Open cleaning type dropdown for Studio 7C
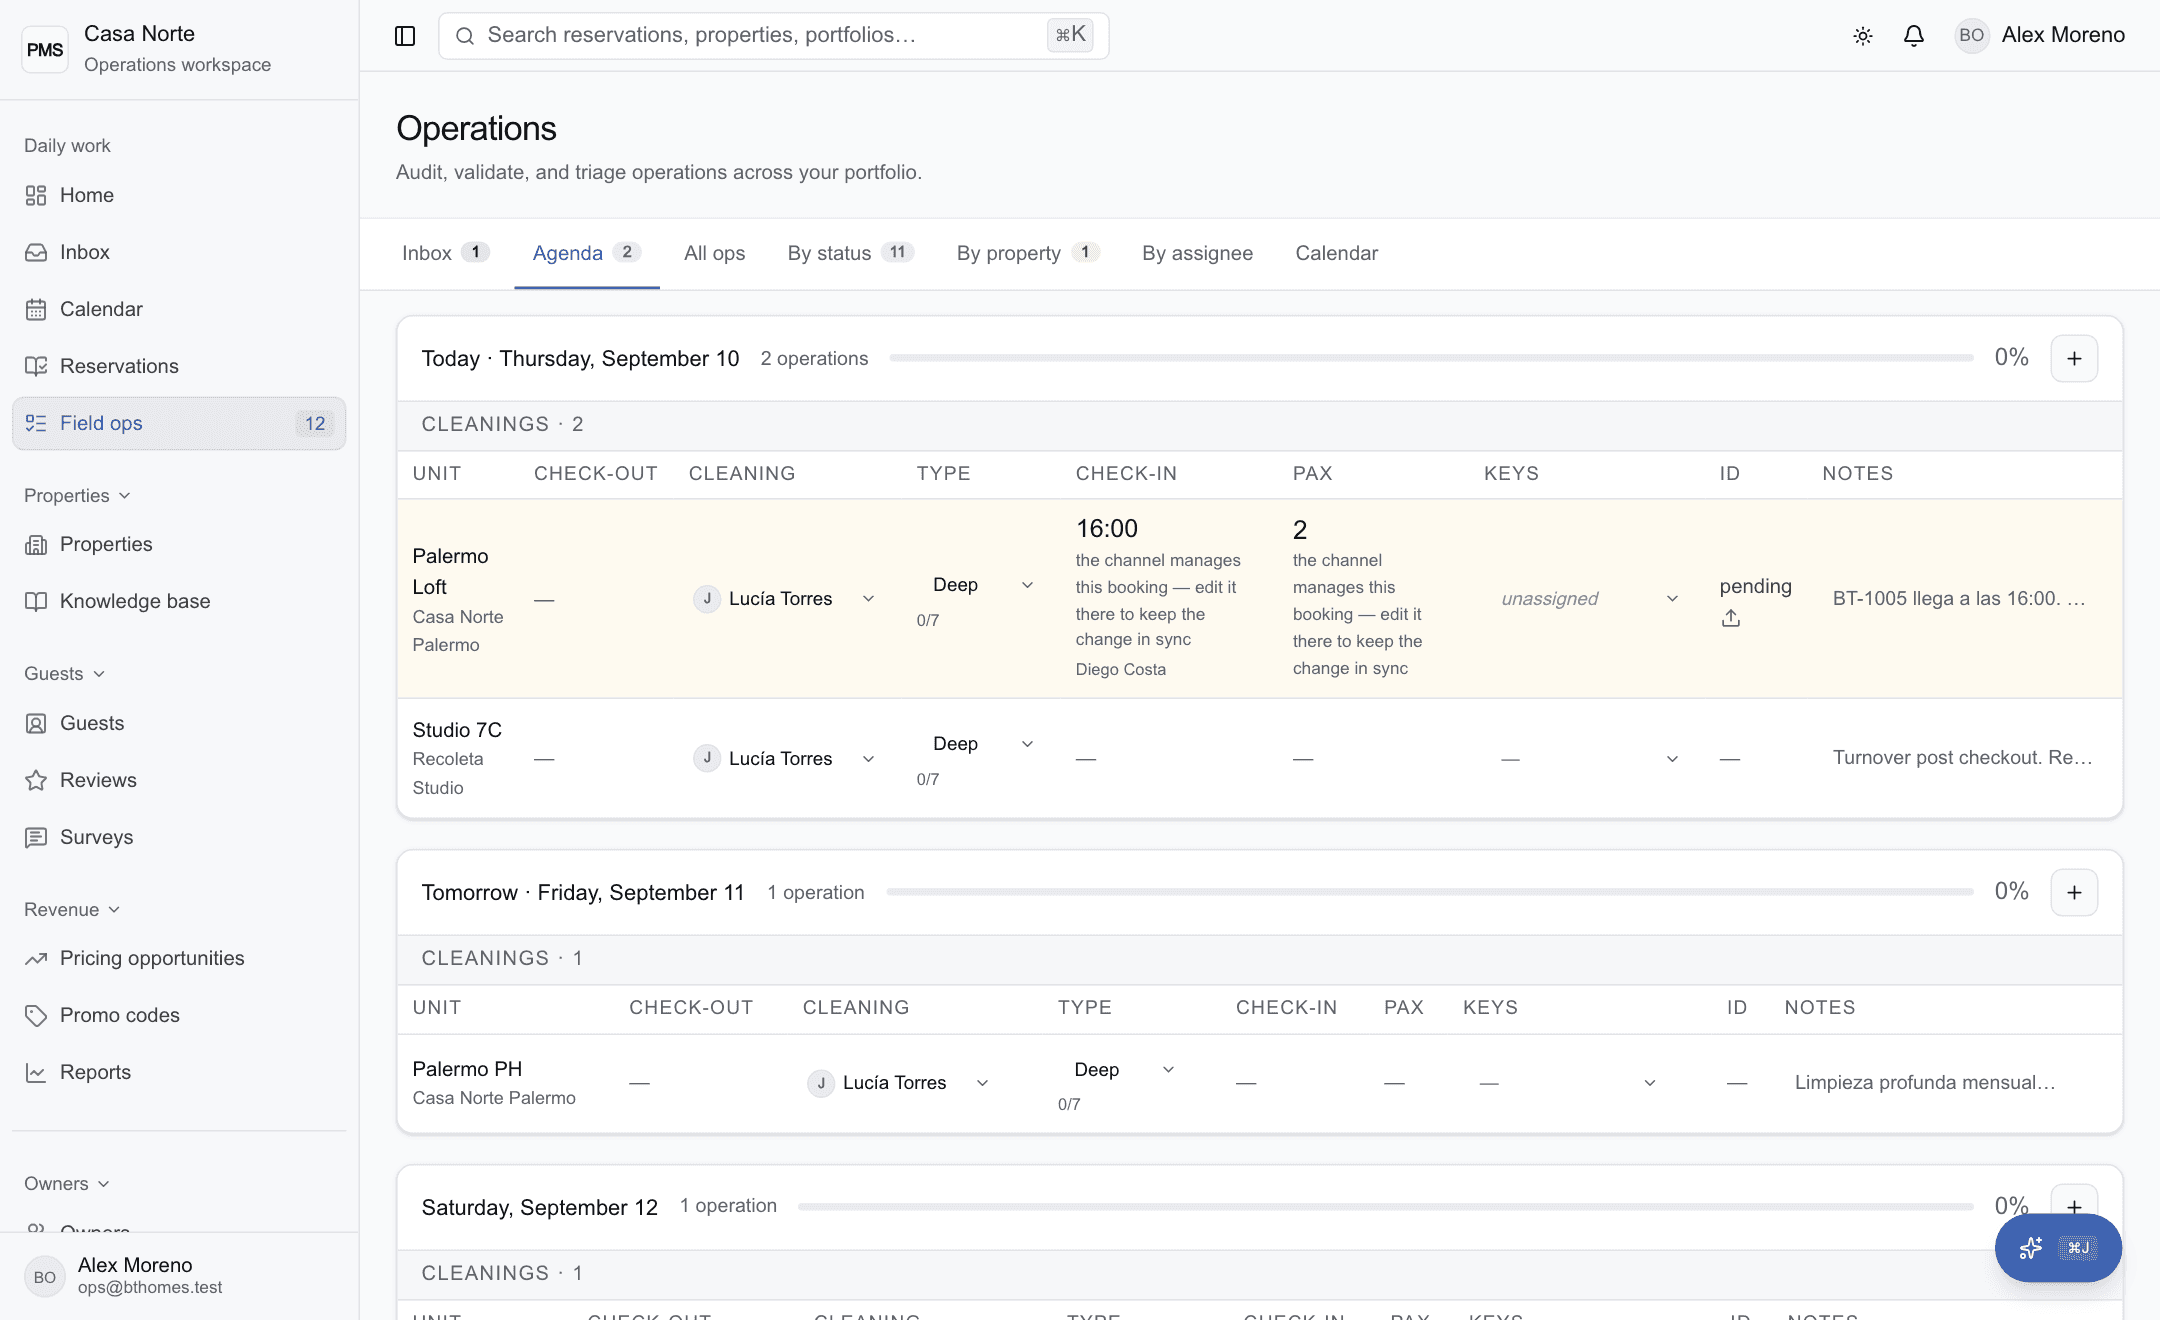The width and height of the screenshot is (2160, 1320). [x=982, y=744]
